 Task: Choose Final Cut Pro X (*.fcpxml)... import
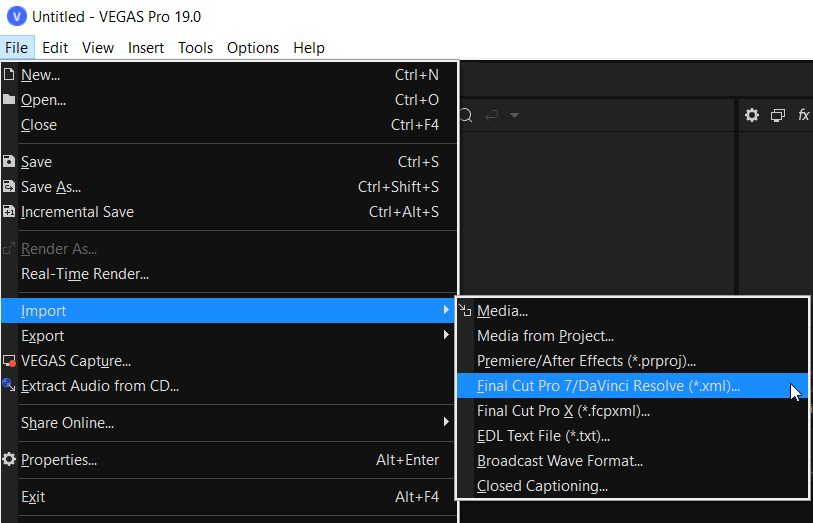tap(633, 411)
